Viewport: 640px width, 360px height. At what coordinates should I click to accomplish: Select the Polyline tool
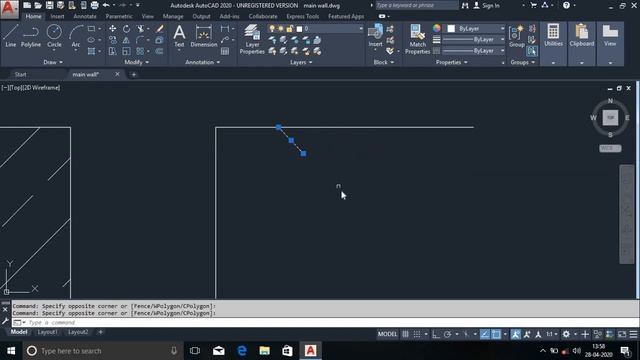pyautogui.click(x=31, y=36)
